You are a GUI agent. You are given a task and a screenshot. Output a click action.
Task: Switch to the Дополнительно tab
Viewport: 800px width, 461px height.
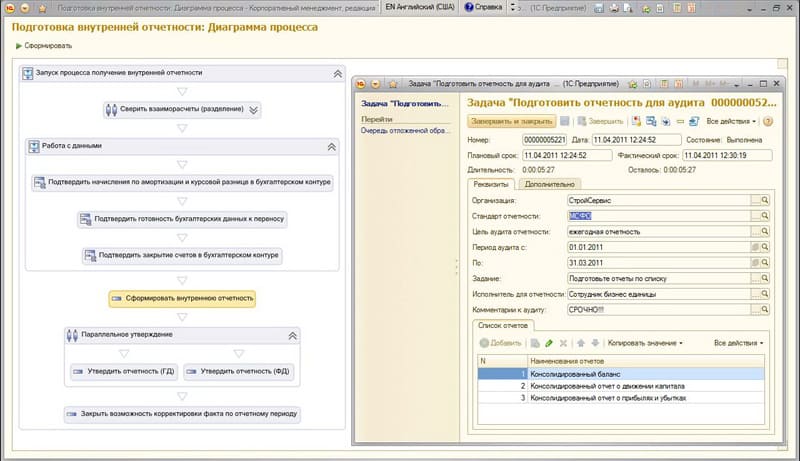click(549, 184)
